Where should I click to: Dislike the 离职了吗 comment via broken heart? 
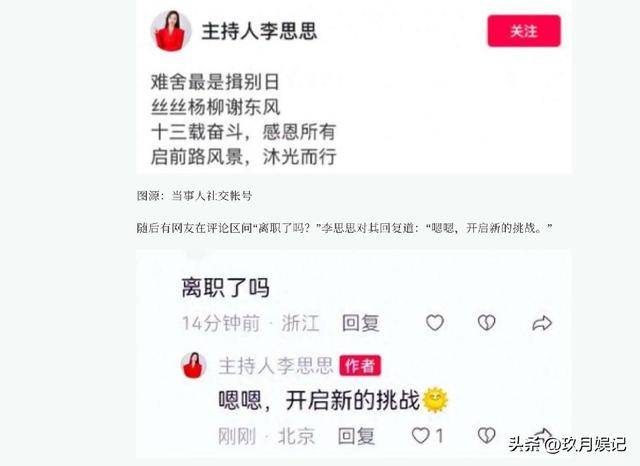487,323
